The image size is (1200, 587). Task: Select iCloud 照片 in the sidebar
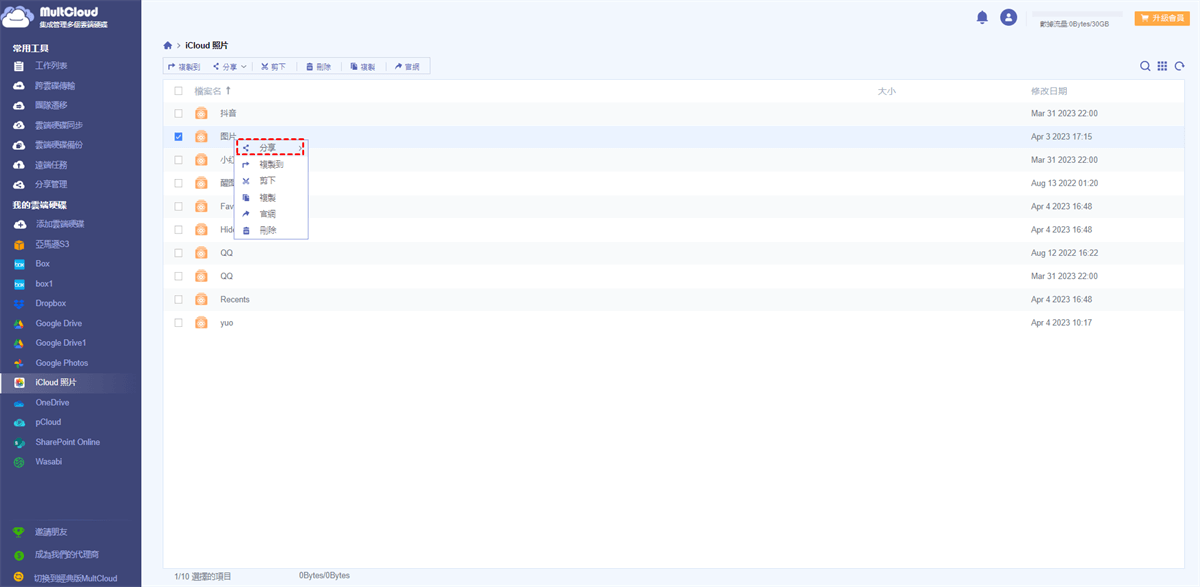pos(70,383)
